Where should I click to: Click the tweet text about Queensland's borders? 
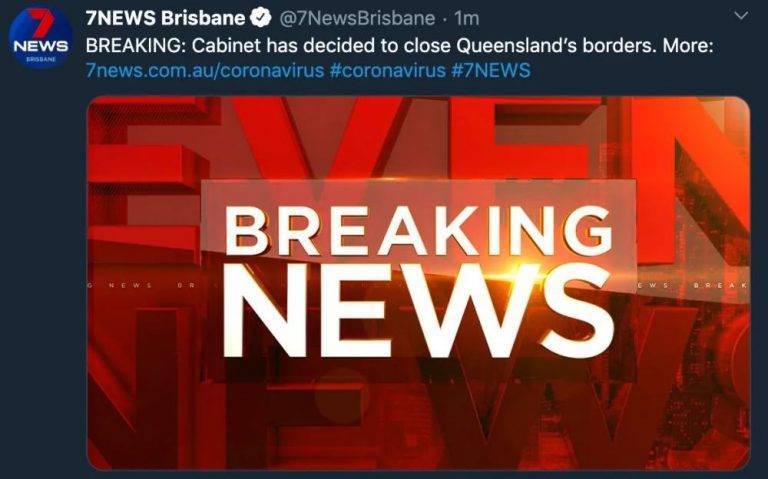pyautogui.click(x=399, y=46)
